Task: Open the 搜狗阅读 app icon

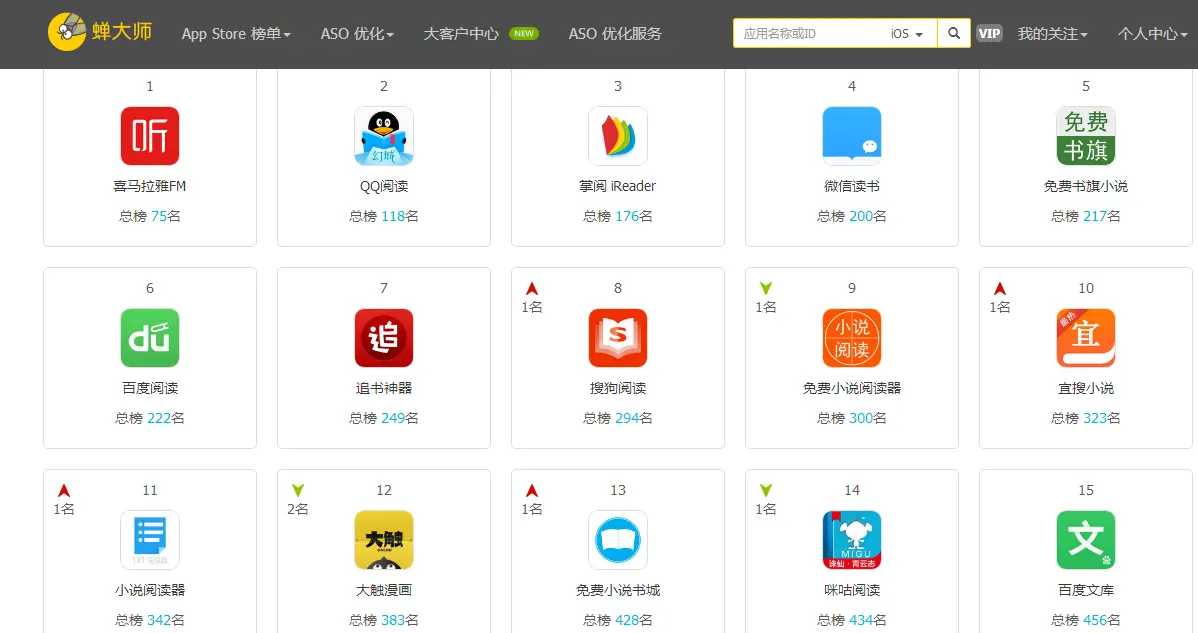Action: coord(617,338)
